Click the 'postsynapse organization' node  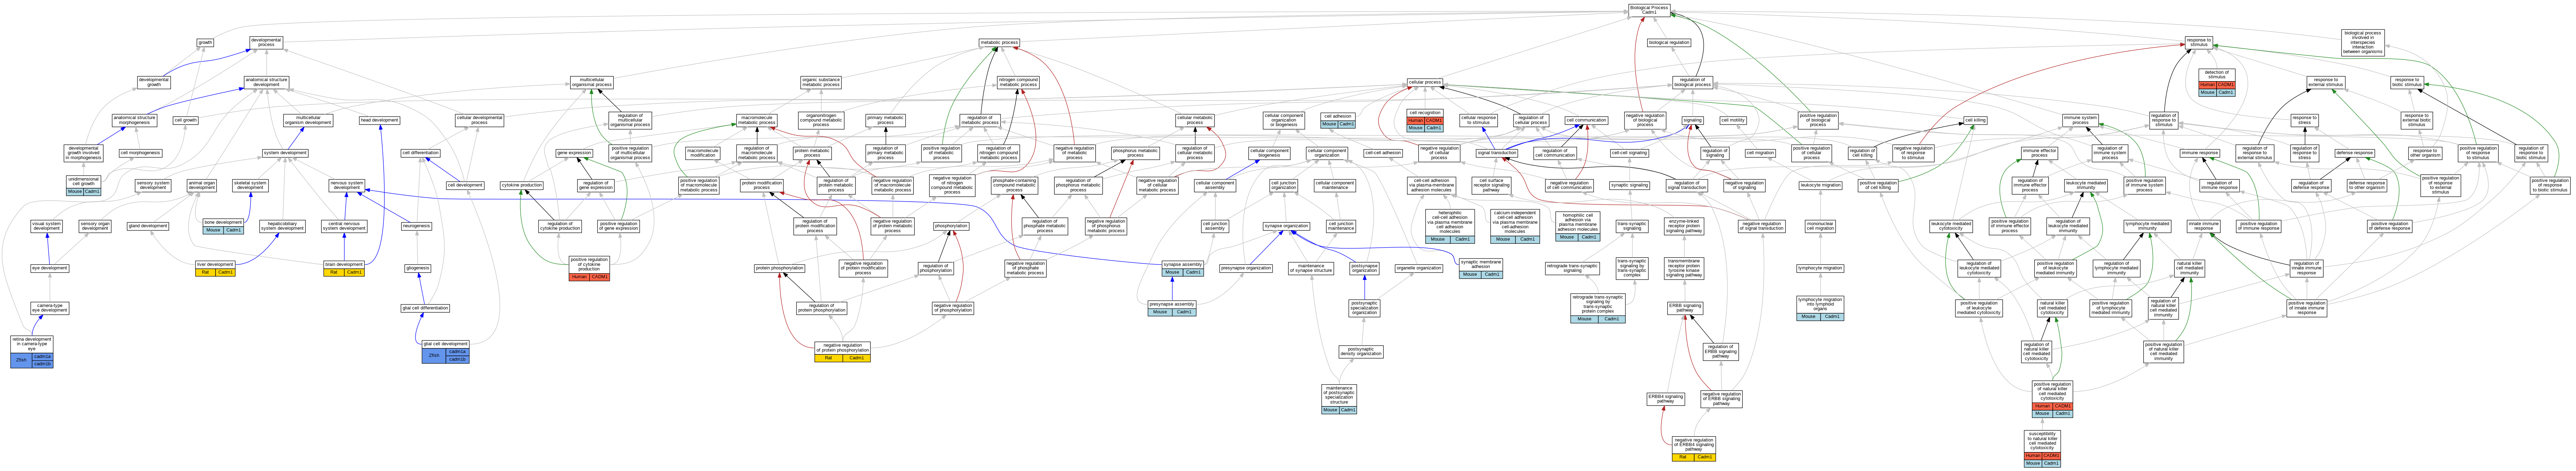1364,268
